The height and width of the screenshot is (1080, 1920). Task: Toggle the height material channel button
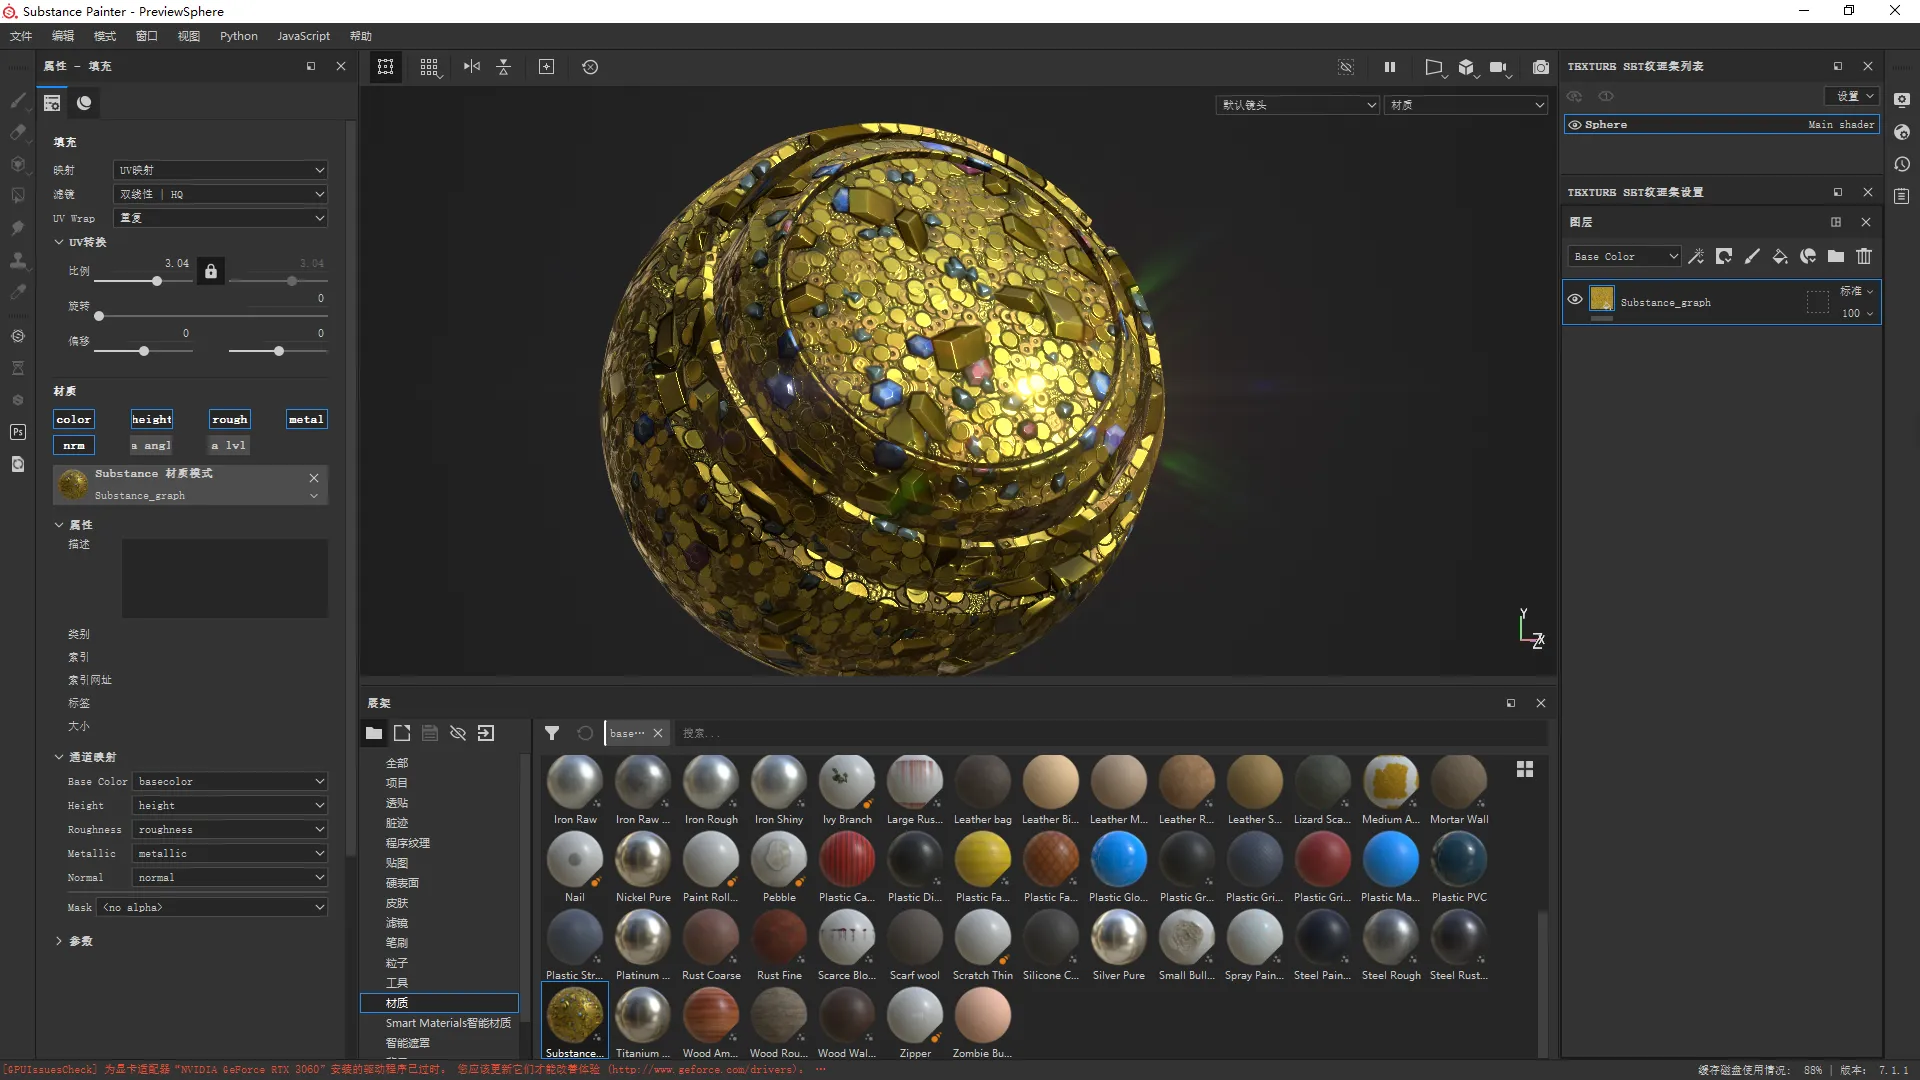151,420
